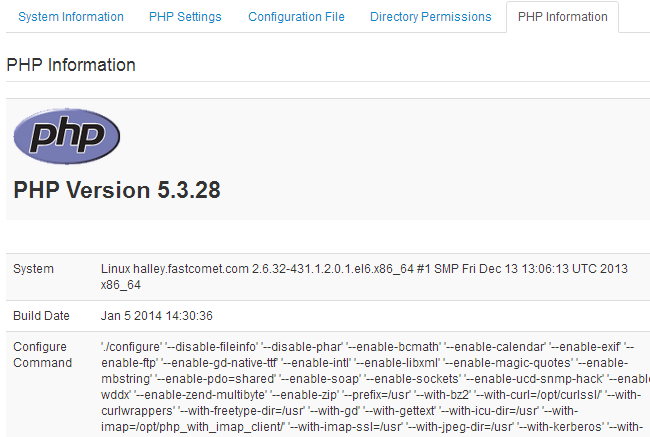The height and width of the screenshot is (437, 650).
Task: Select the Build Date row label
Action: pos(41,316)
